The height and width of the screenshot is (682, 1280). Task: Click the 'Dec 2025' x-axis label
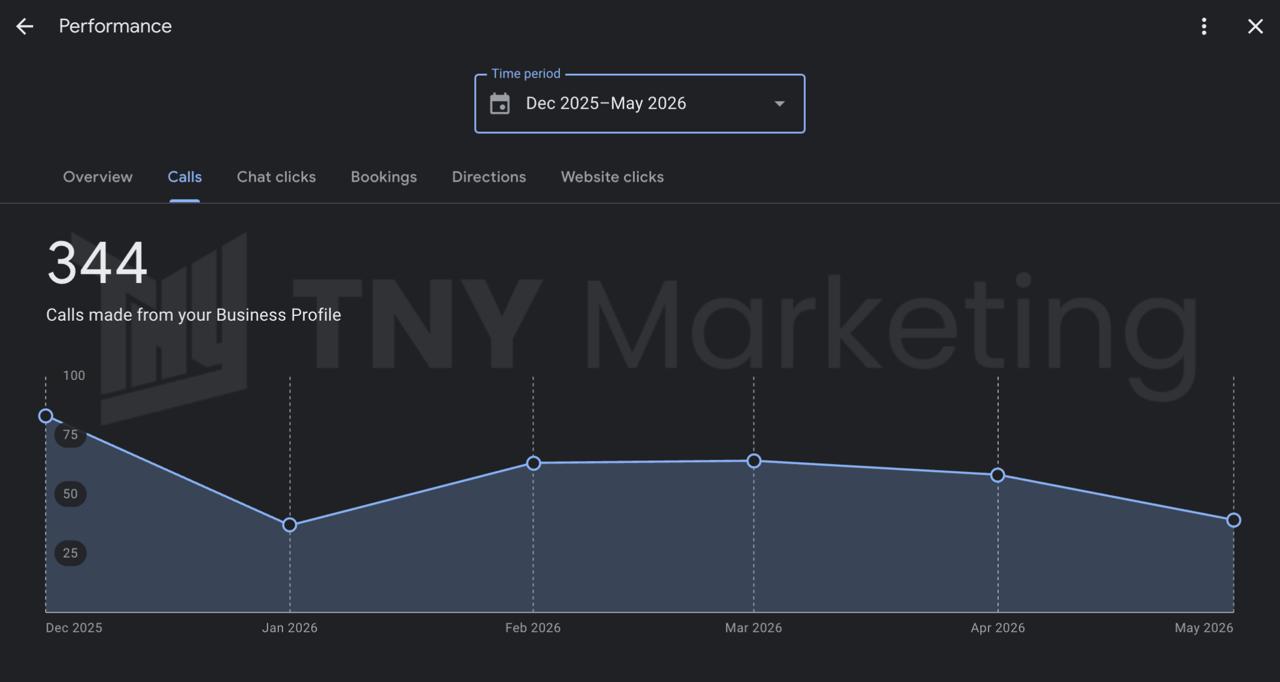74,628
